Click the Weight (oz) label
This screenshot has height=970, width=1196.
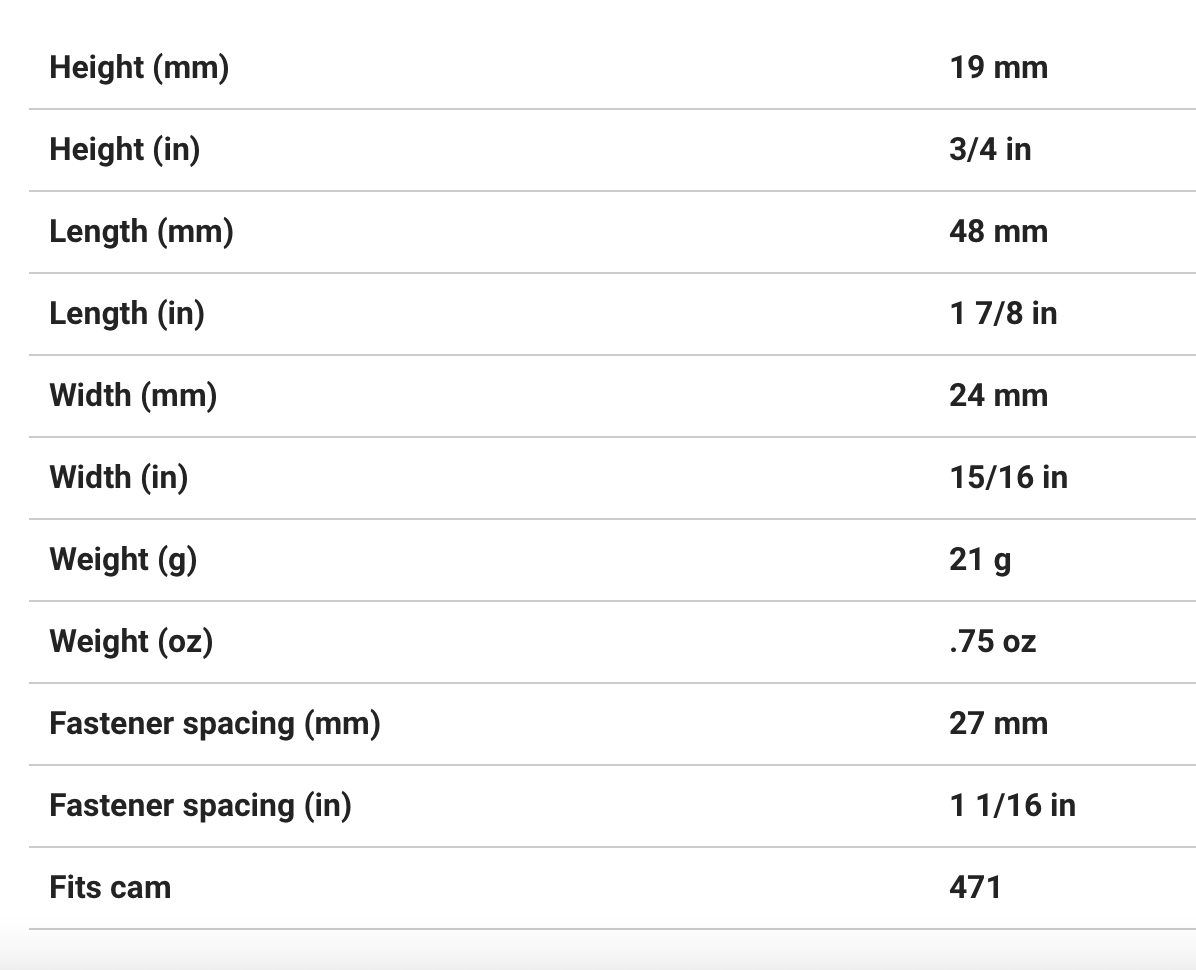131,642
